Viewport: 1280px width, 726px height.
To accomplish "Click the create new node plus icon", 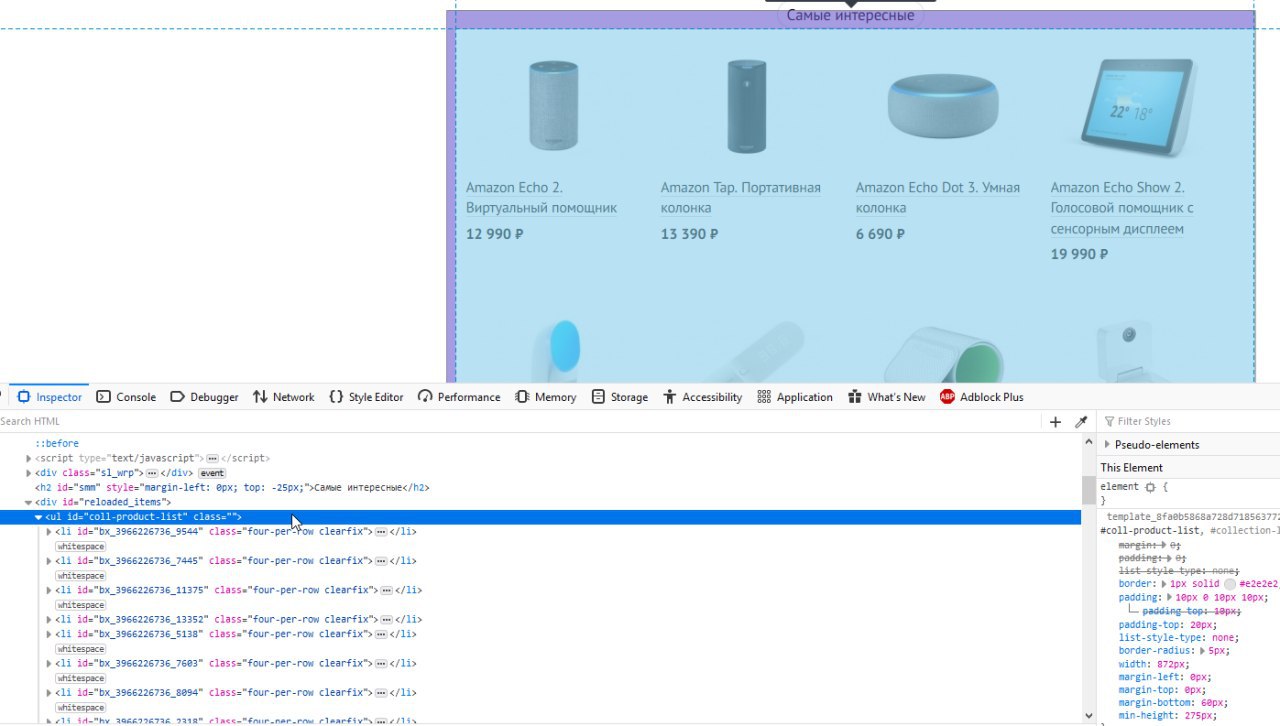I will tap(1055, 422).
